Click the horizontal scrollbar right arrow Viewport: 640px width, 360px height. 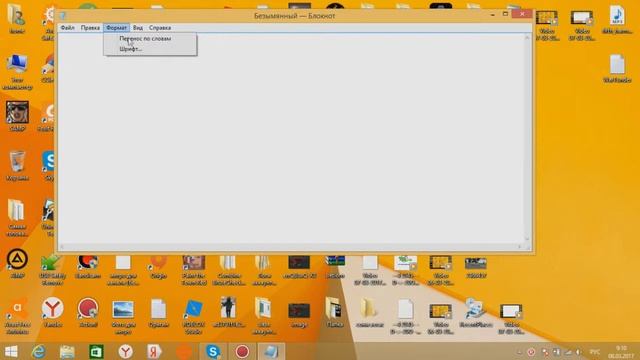pos(520,247)
